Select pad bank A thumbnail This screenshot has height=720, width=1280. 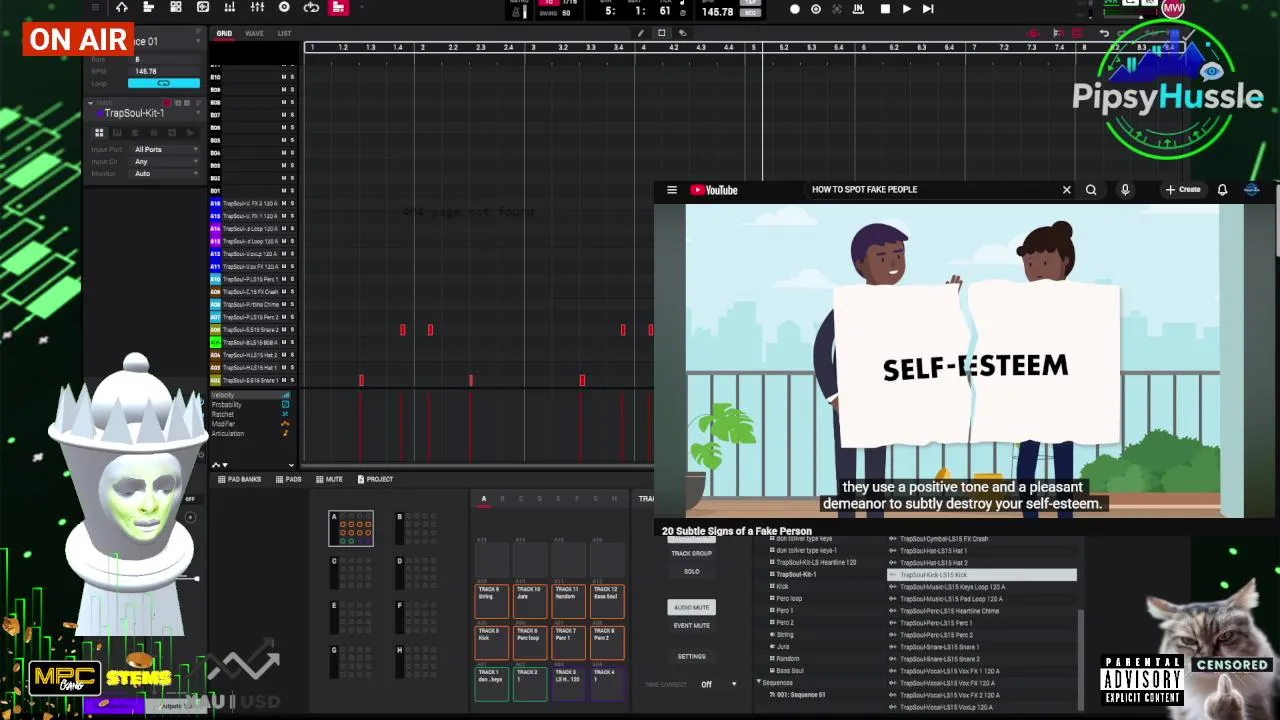(x=351, y=528)
